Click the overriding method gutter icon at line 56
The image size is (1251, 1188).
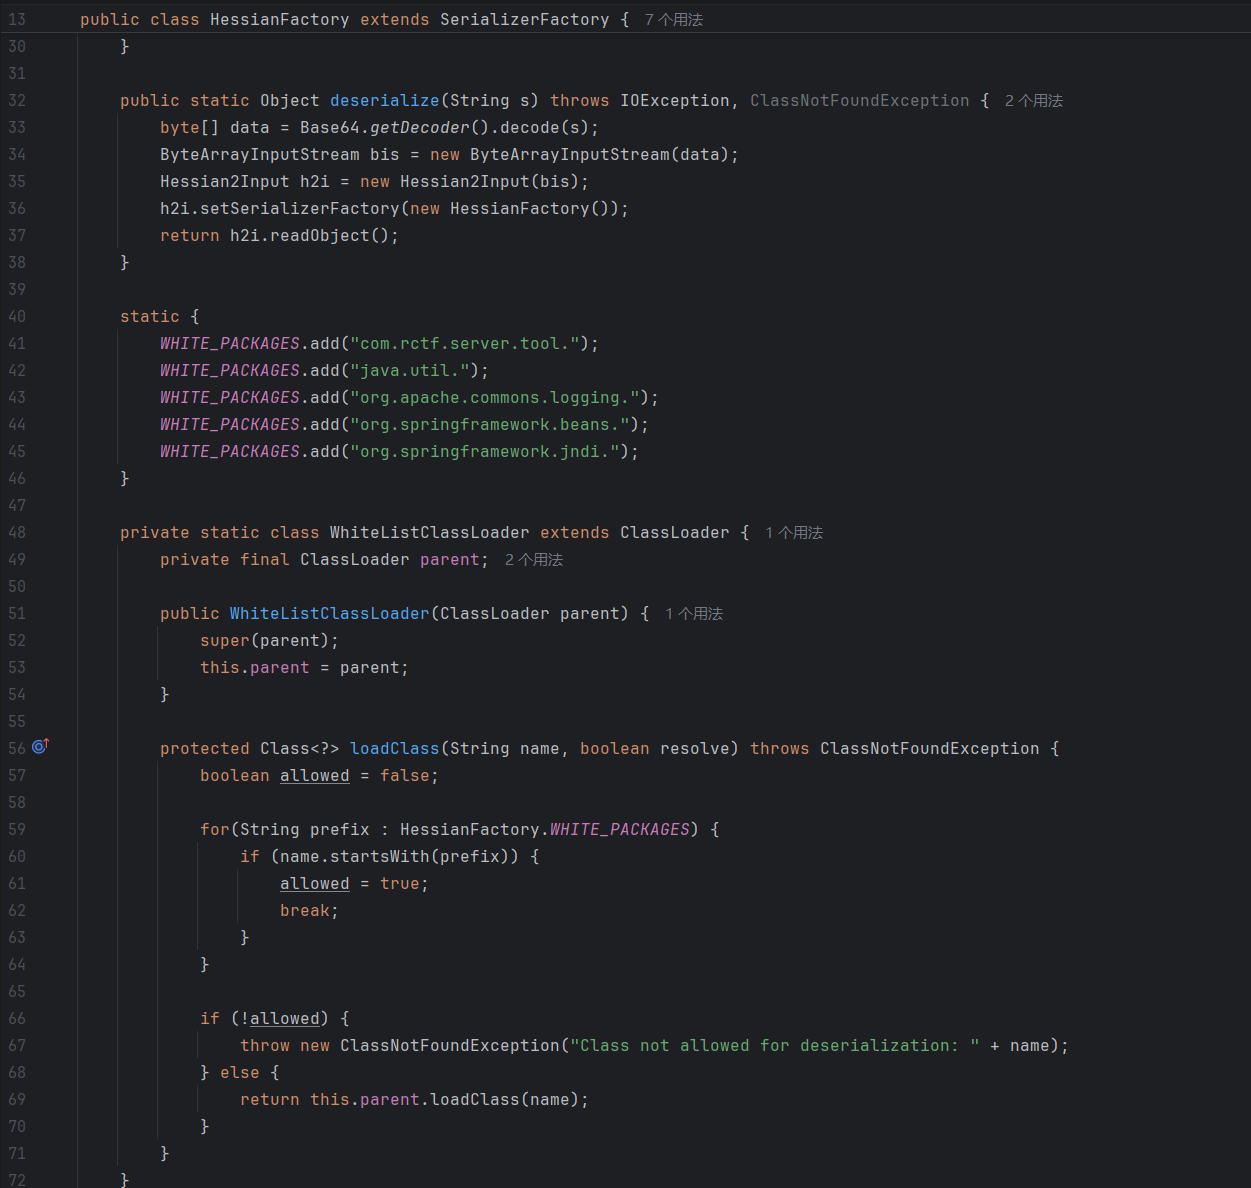(40, 746)
